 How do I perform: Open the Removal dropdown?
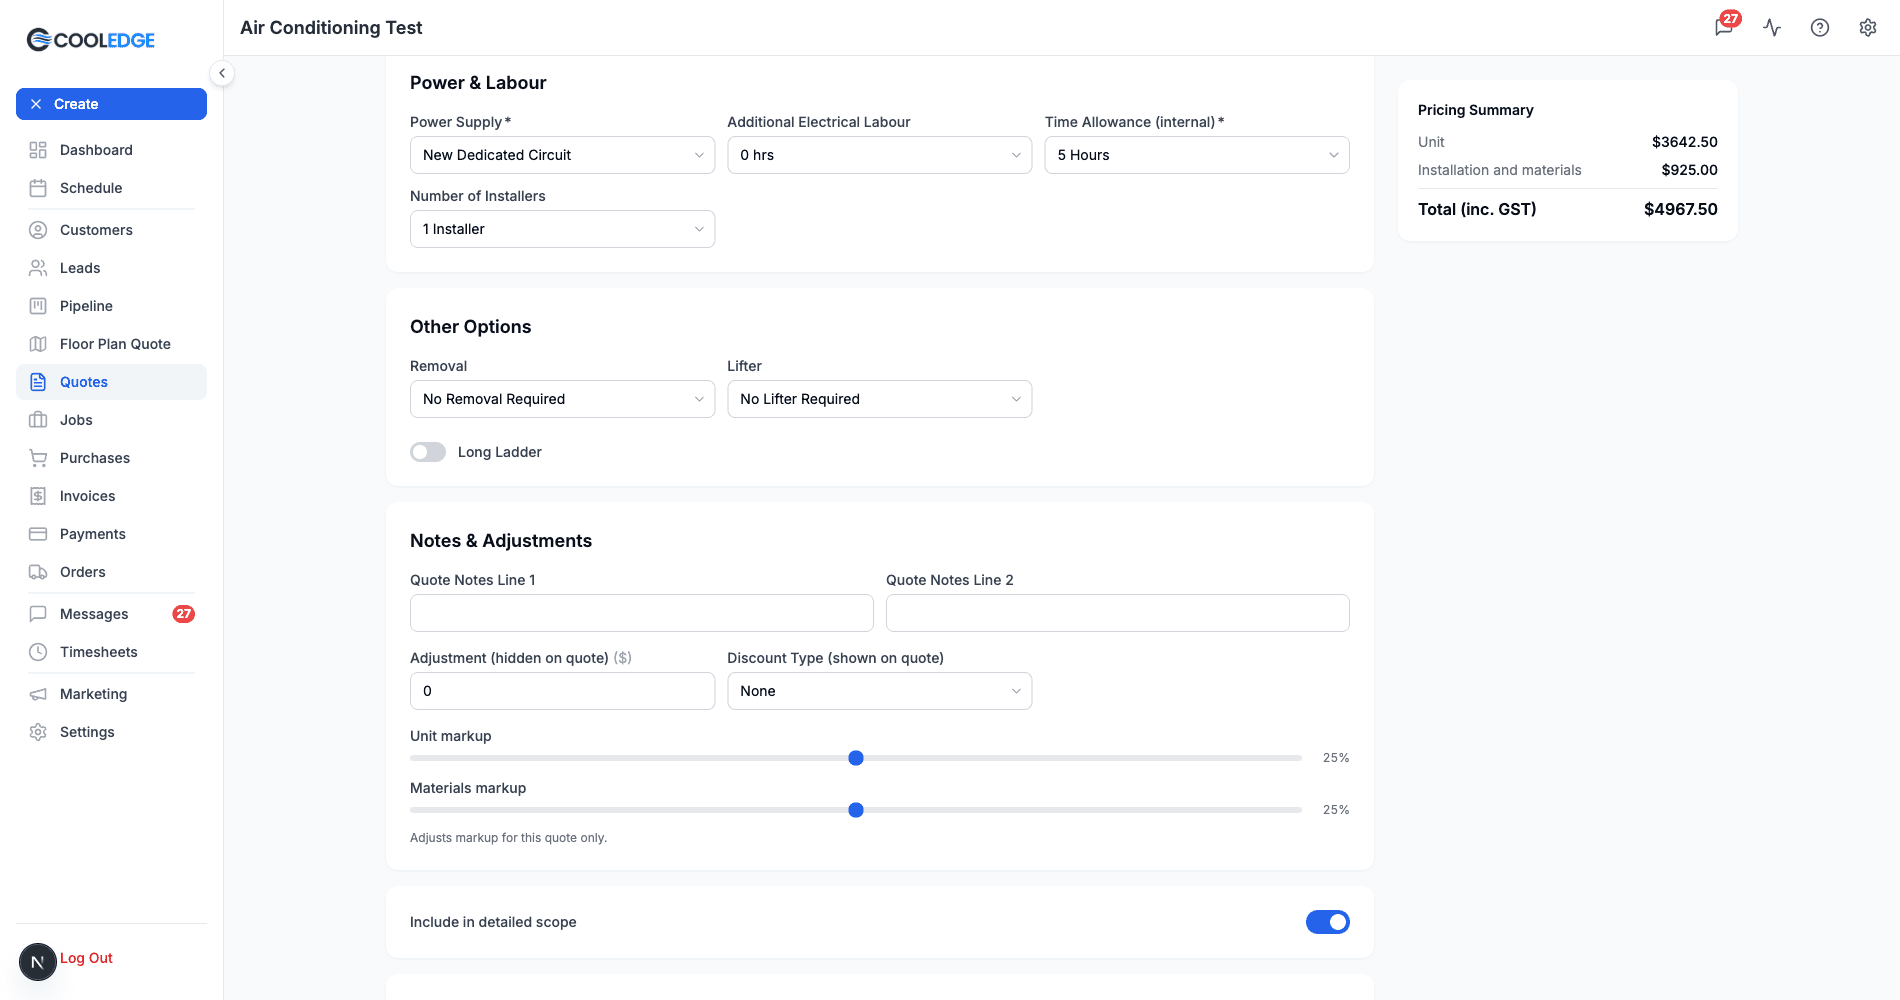562,399
